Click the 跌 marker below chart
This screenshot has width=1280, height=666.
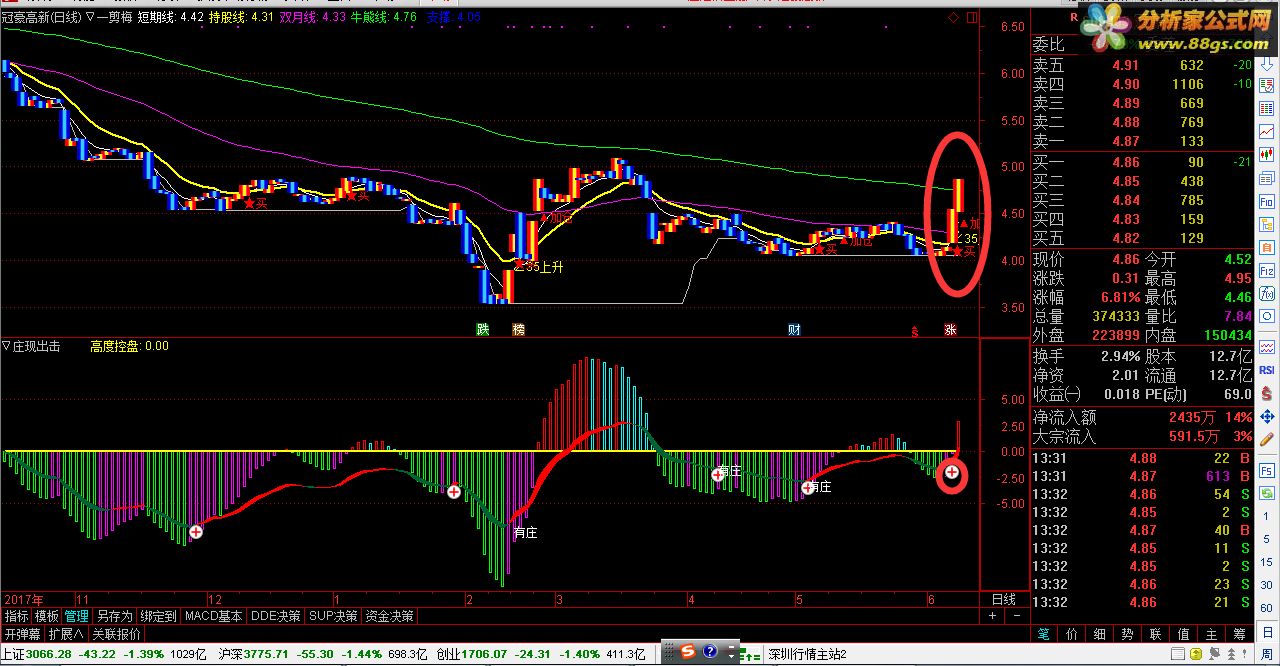click(x=483, y=329)
